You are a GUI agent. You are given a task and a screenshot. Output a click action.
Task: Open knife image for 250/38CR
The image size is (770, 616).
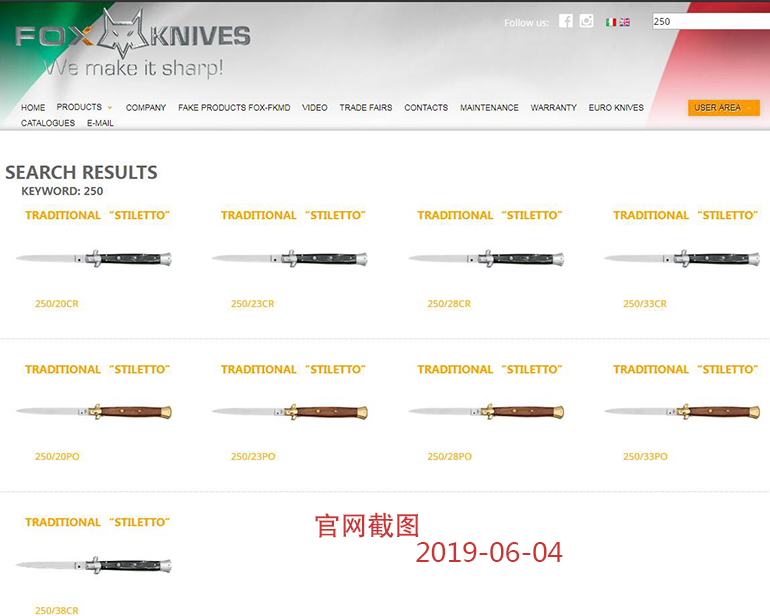94,565
